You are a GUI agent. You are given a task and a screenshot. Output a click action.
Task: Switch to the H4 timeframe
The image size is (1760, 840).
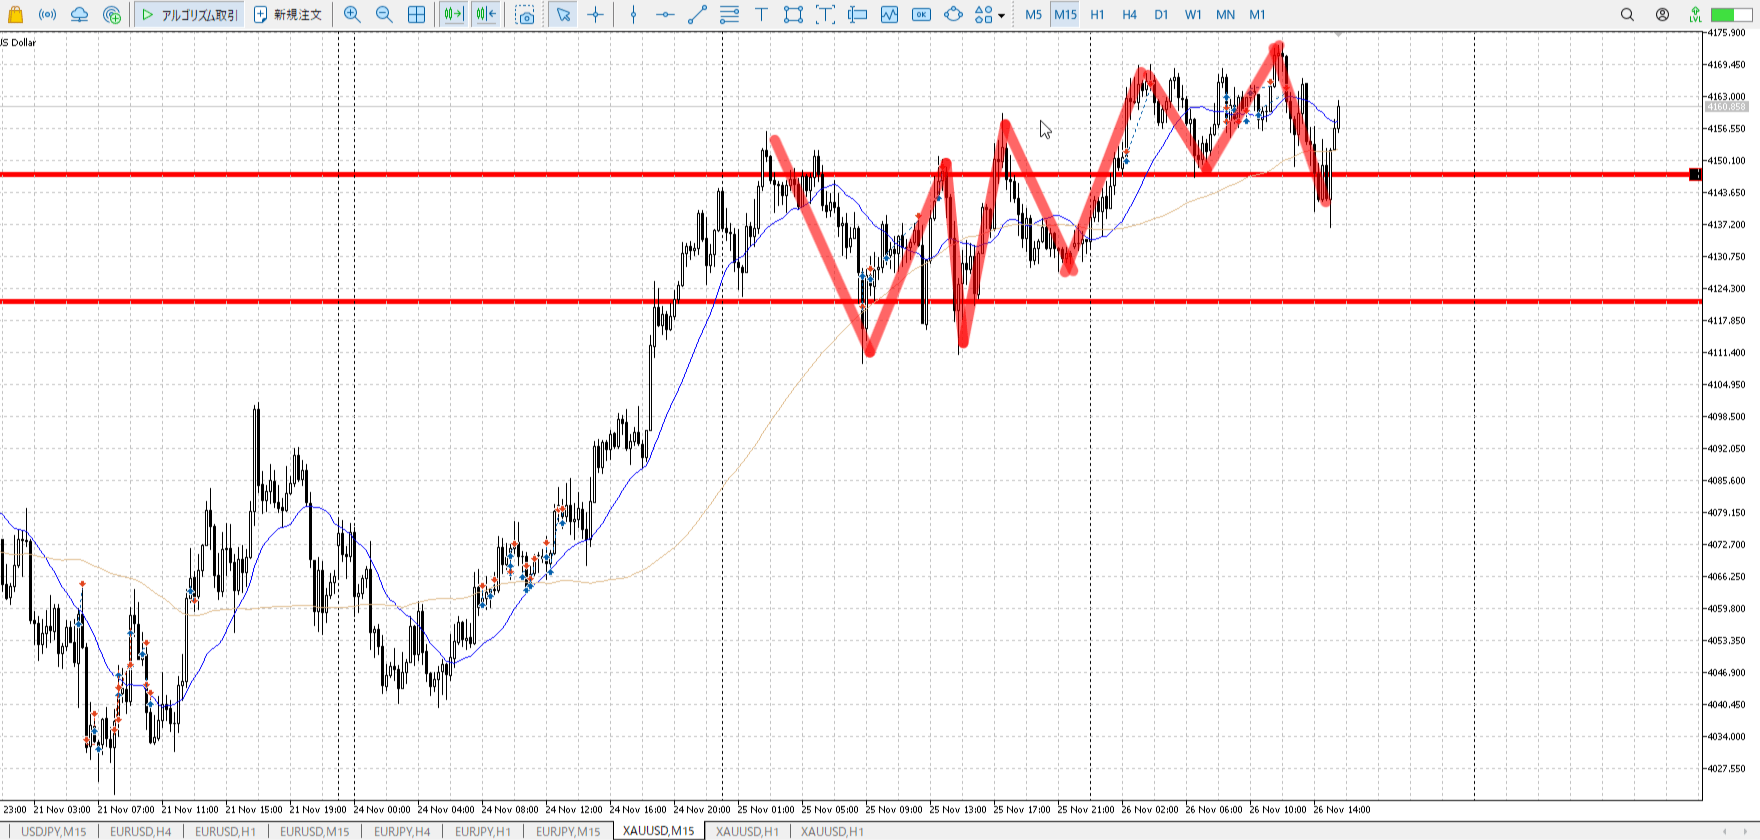point(1129,15)
